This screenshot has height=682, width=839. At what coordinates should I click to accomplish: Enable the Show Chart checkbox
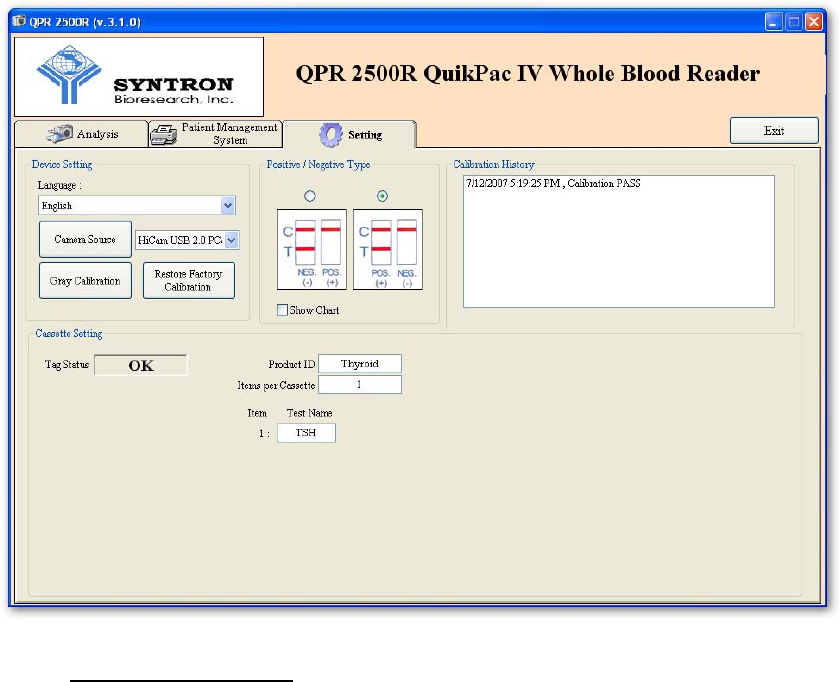pos(282,310)
